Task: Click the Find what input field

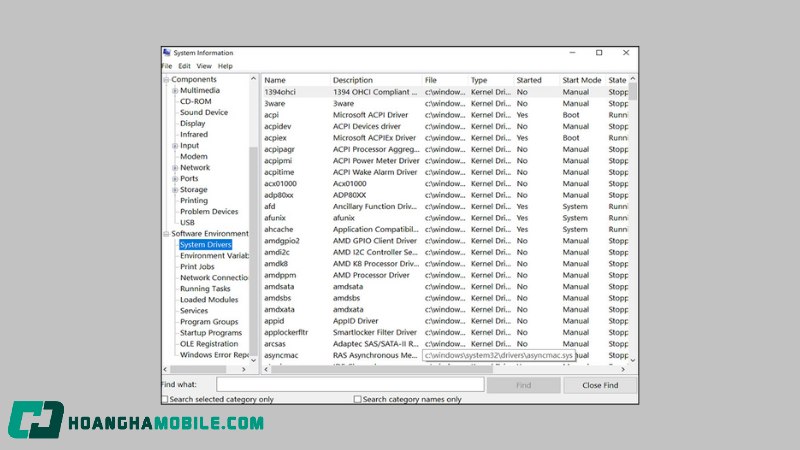Action: (350, 385)
